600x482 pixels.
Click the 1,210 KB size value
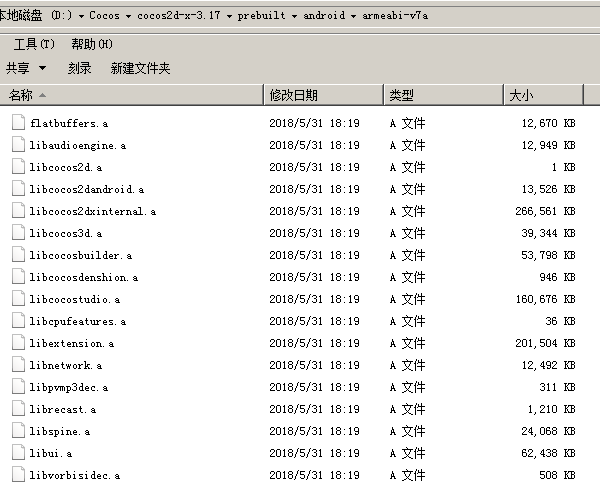tap(551, 409)
